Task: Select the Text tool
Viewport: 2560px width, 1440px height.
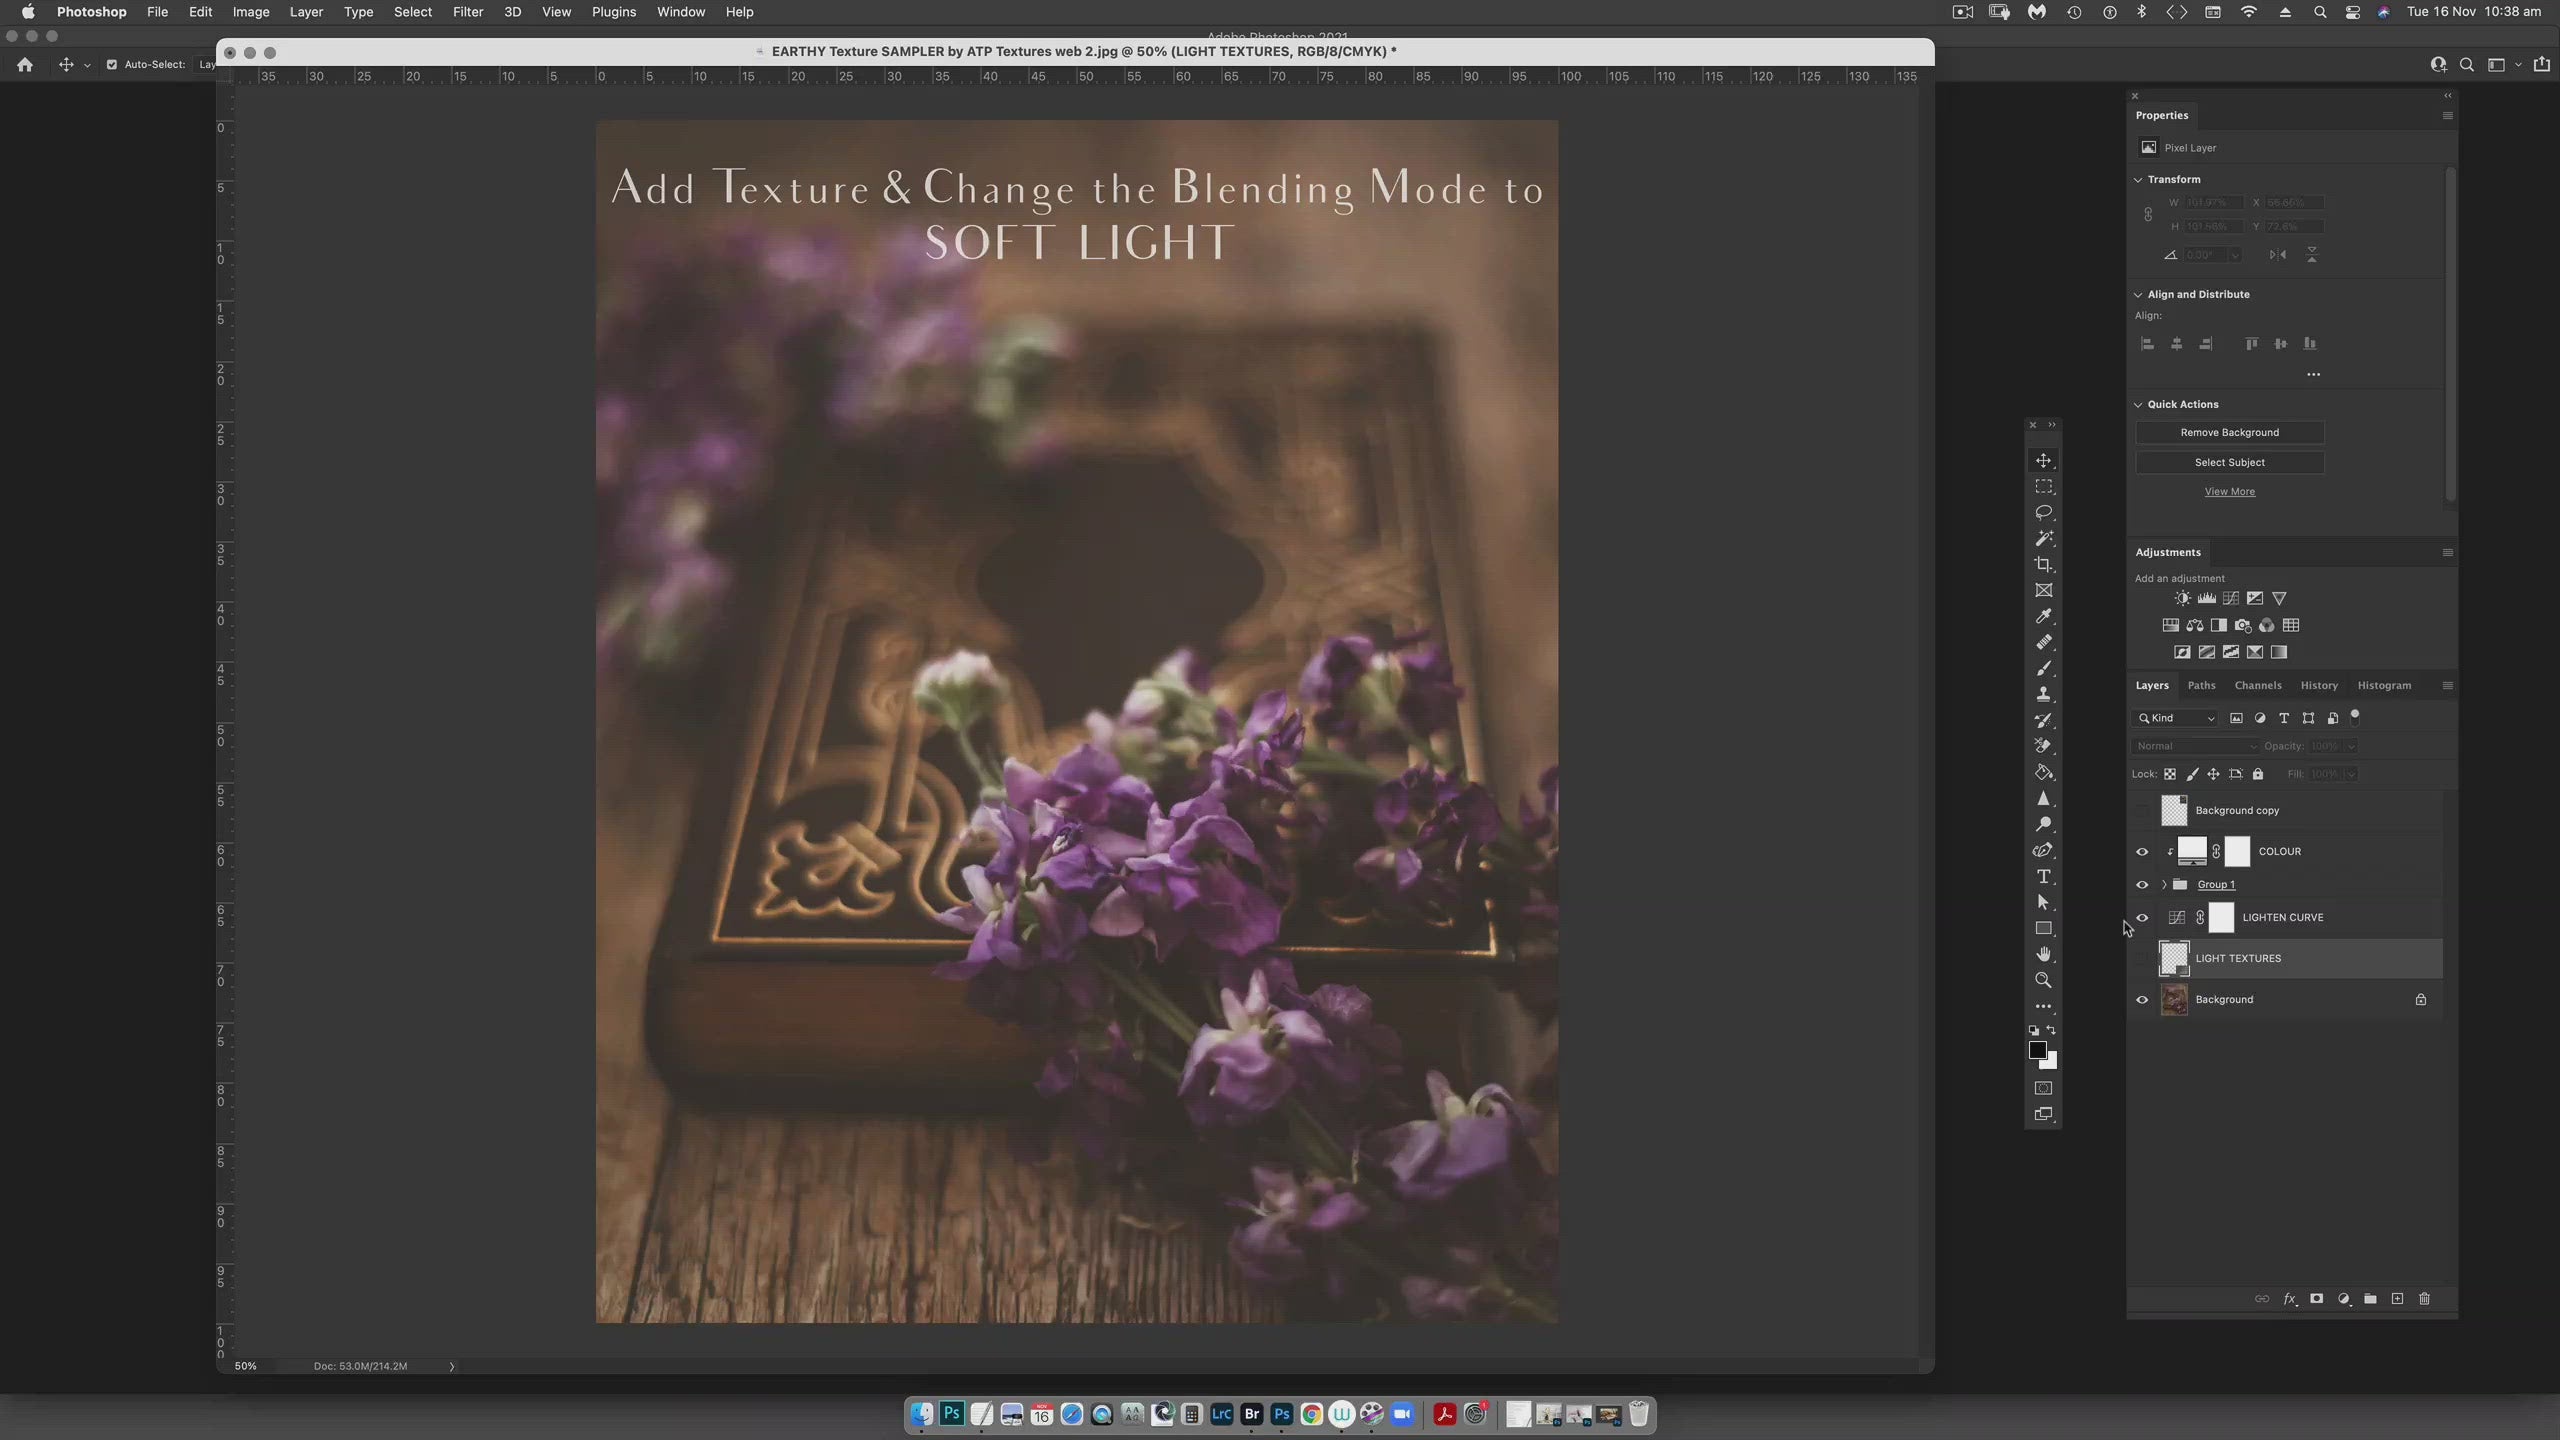Action: click(2043, 876)
